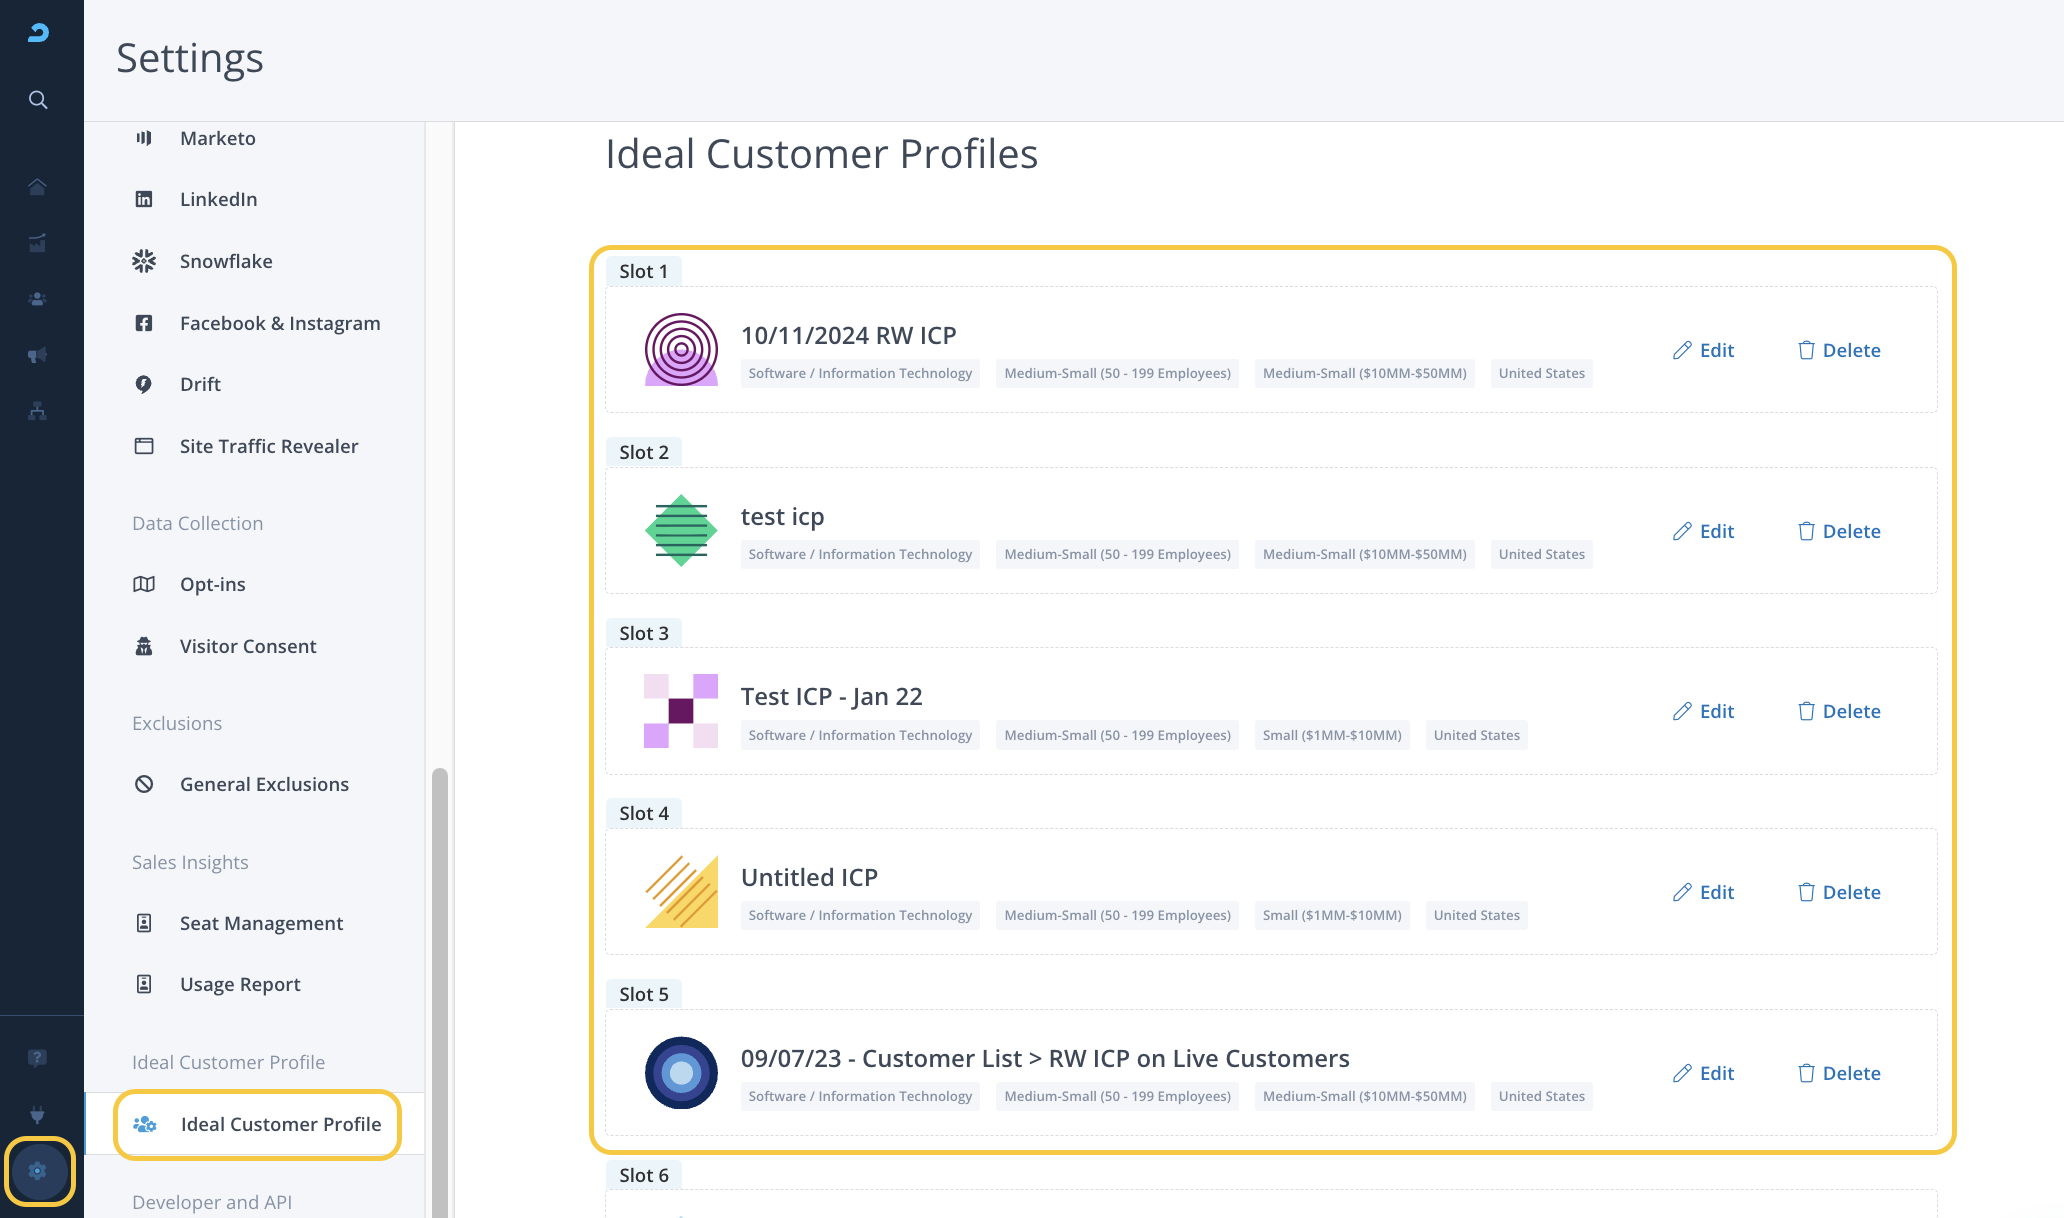This screenshot has width=2064, height=1218.
Task: Select LinkedIn in settings sidebar
Action: (x=218, y=199)
